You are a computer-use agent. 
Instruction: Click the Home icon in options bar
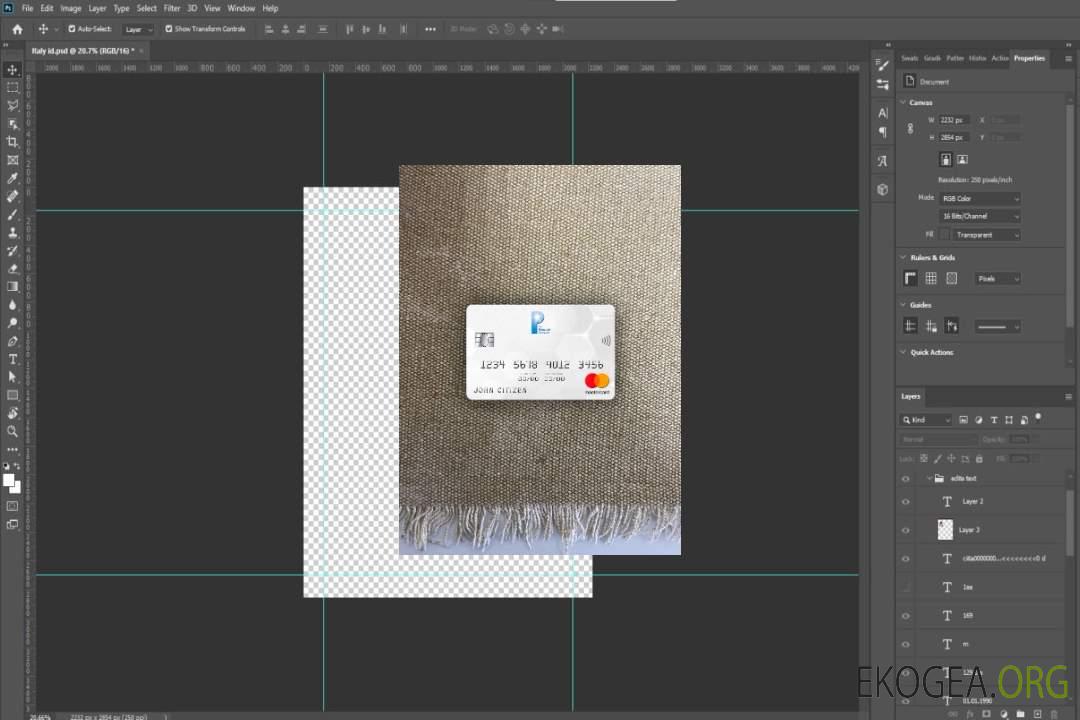[17, 29]
